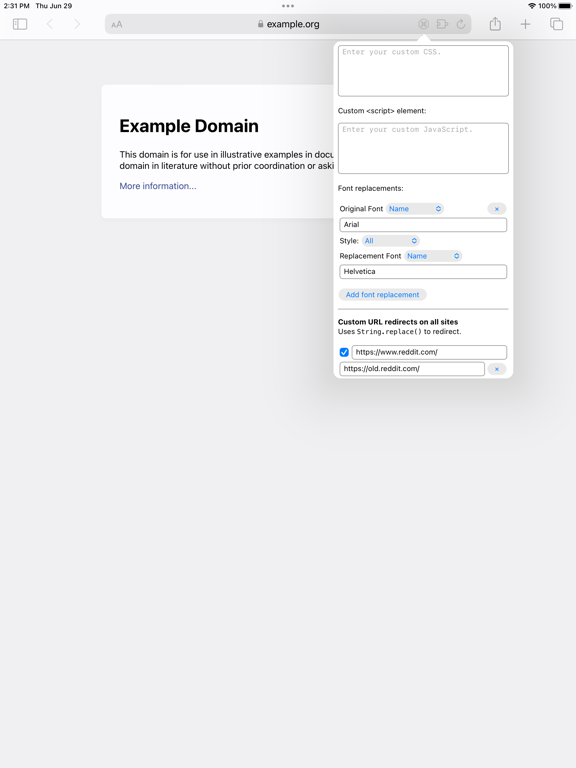
Task: Edit the Arial original font field
Action: pyautogui.click(x=423, y=225)
